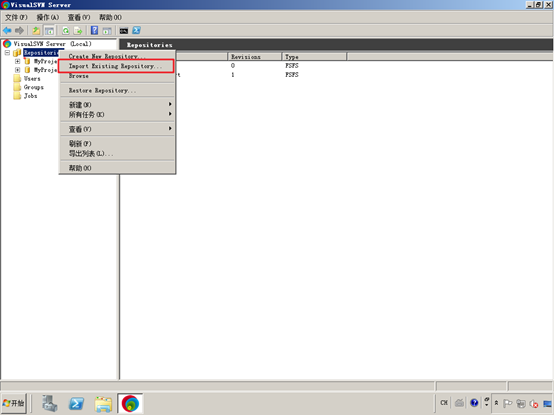Click the network tray icon
Image resolution: width=554 pixels, height=415 pixels.
pos(521,403)
